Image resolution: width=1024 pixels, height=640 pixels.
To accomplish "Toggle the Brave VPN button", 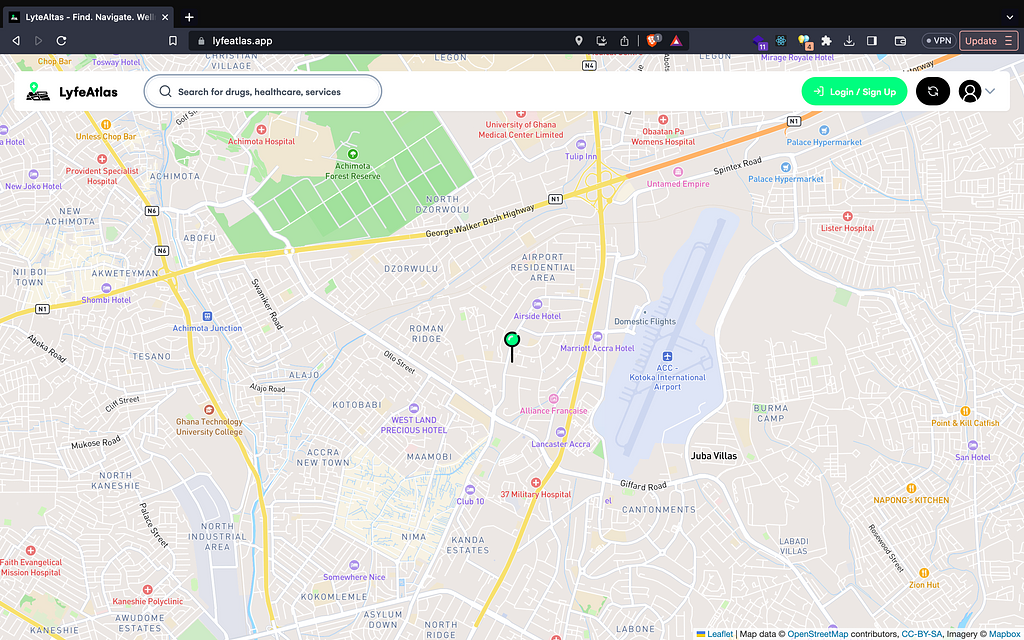I will (937, 41).
